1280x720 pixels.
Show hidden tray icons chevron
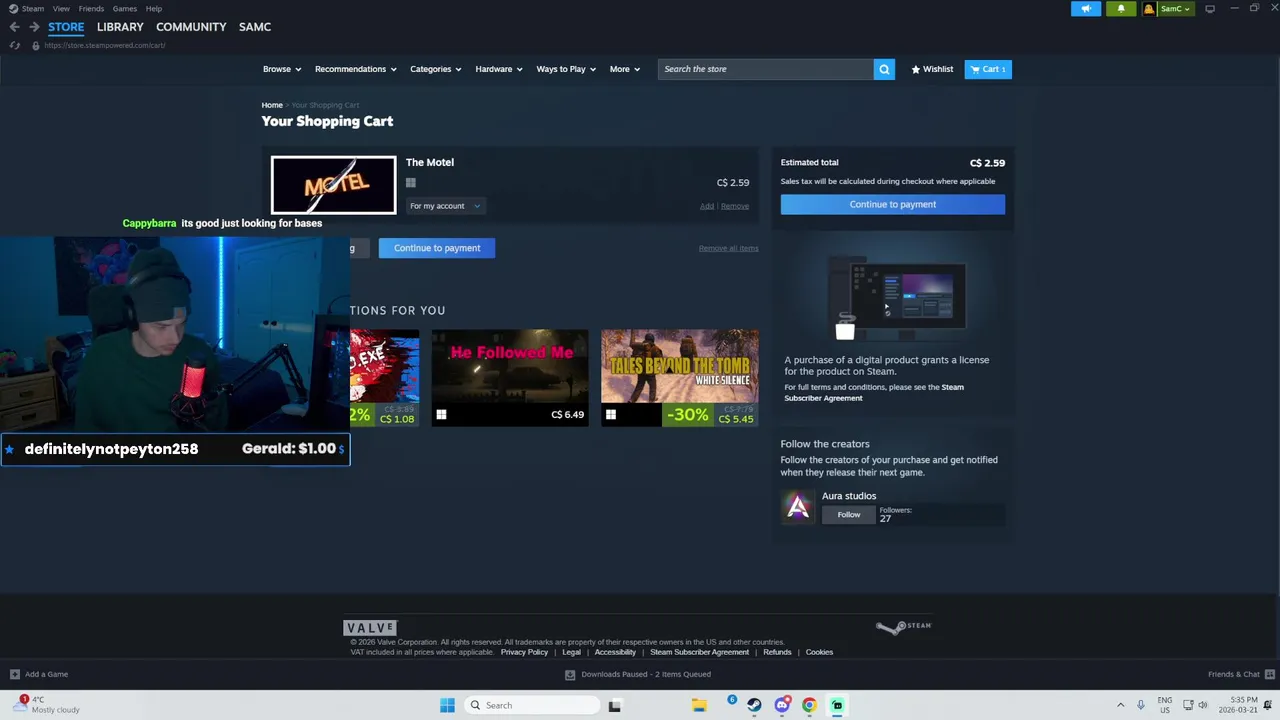[1120, 705]
